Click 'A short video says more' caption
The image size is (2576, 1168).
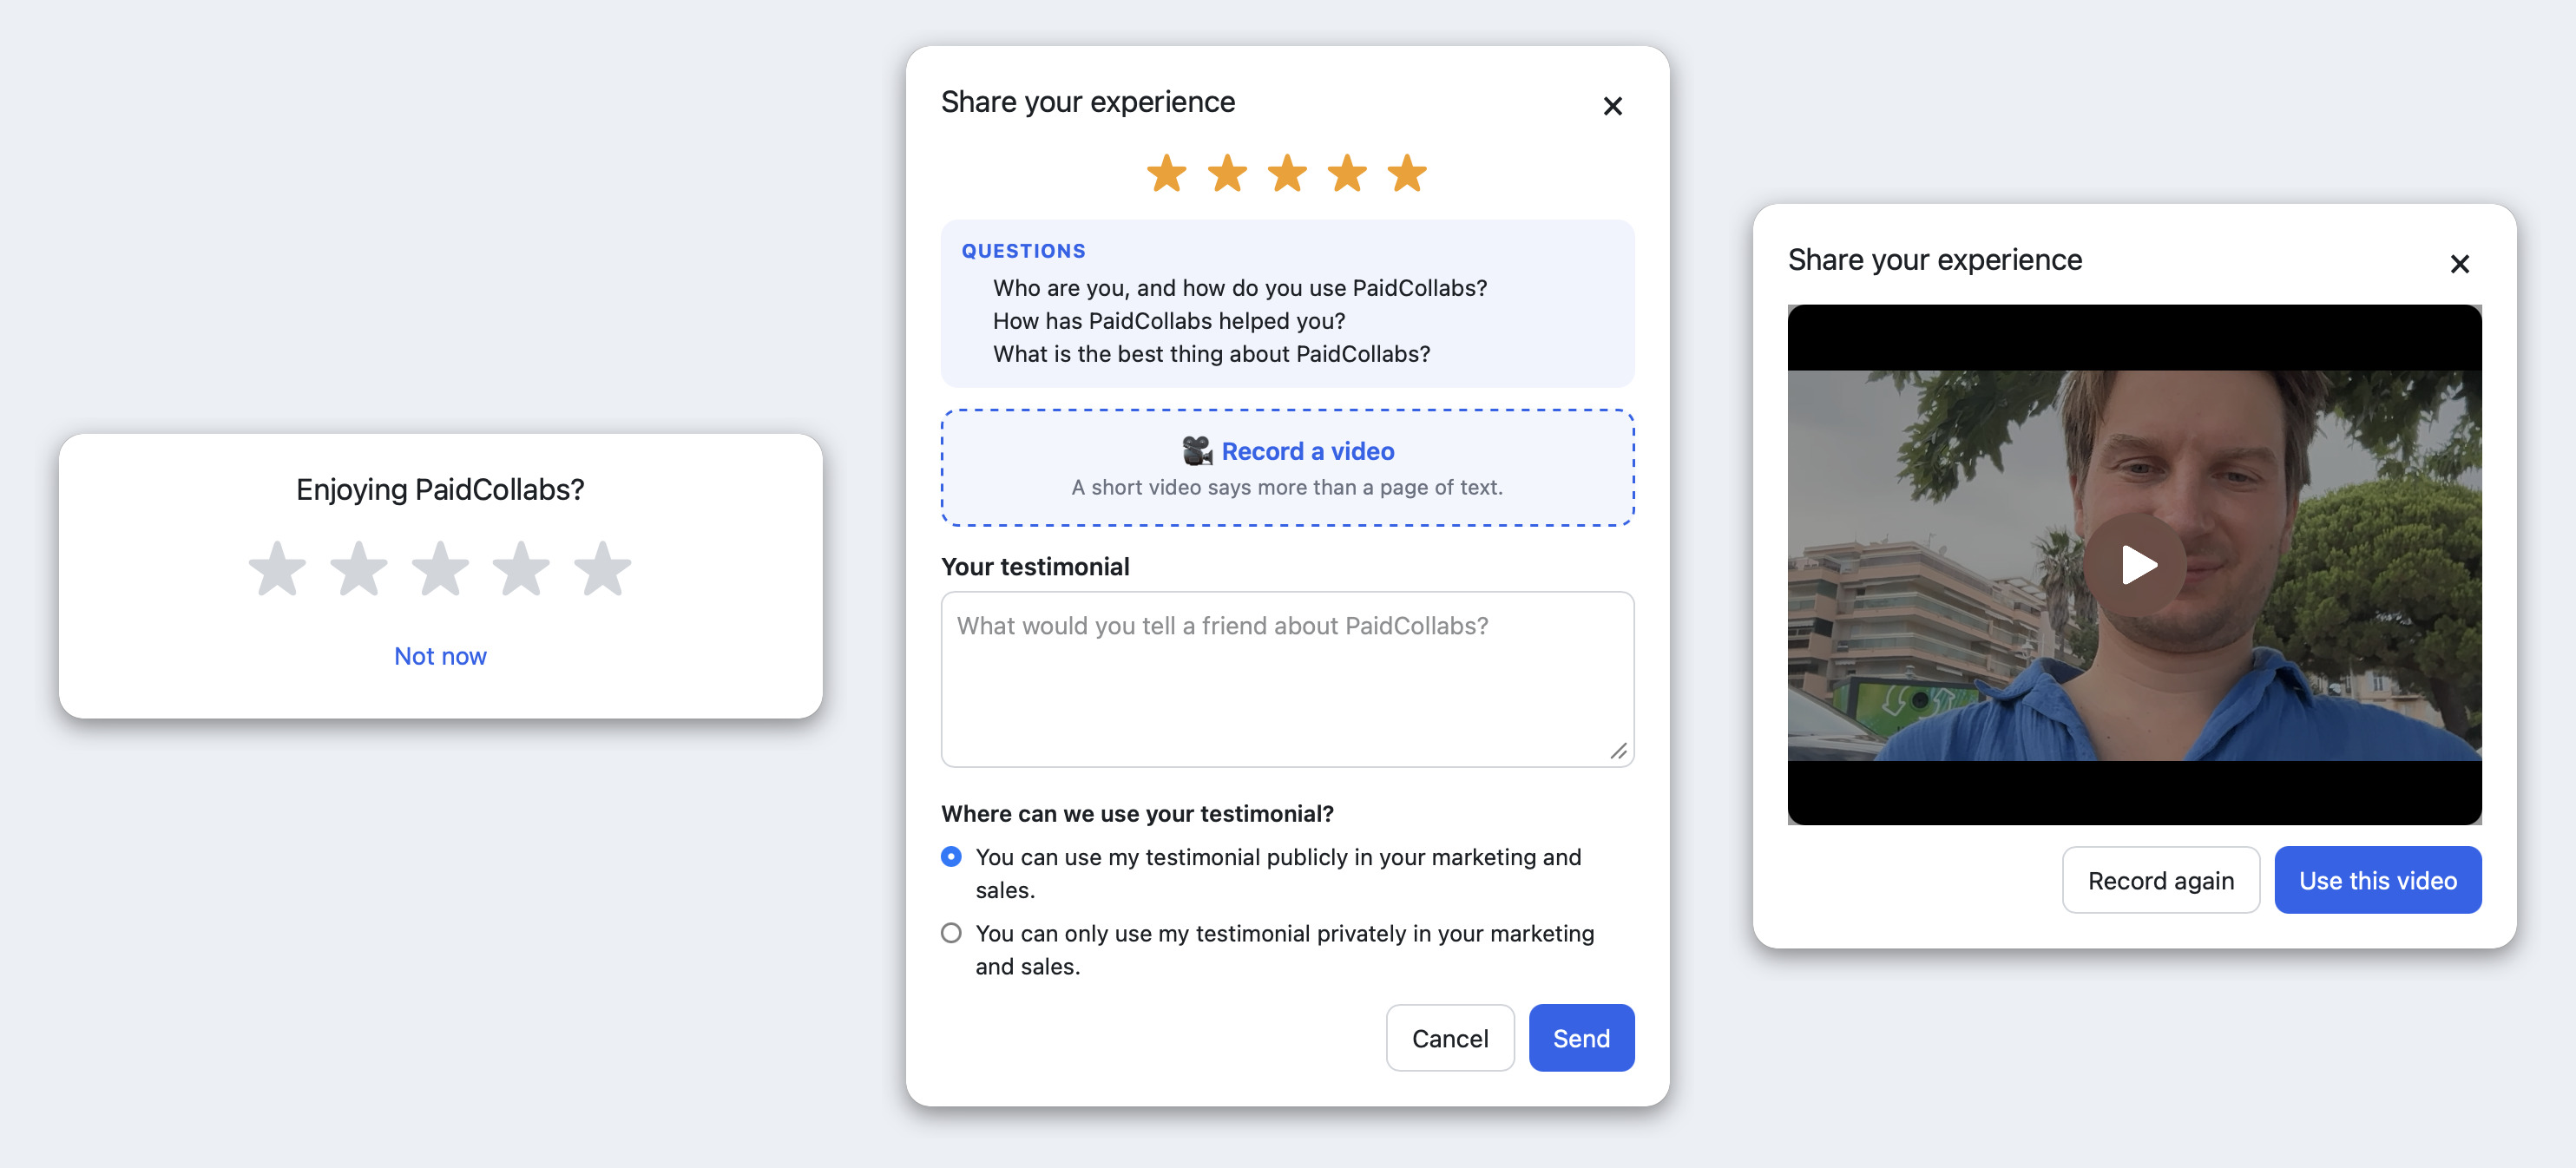pos(1286,487)
